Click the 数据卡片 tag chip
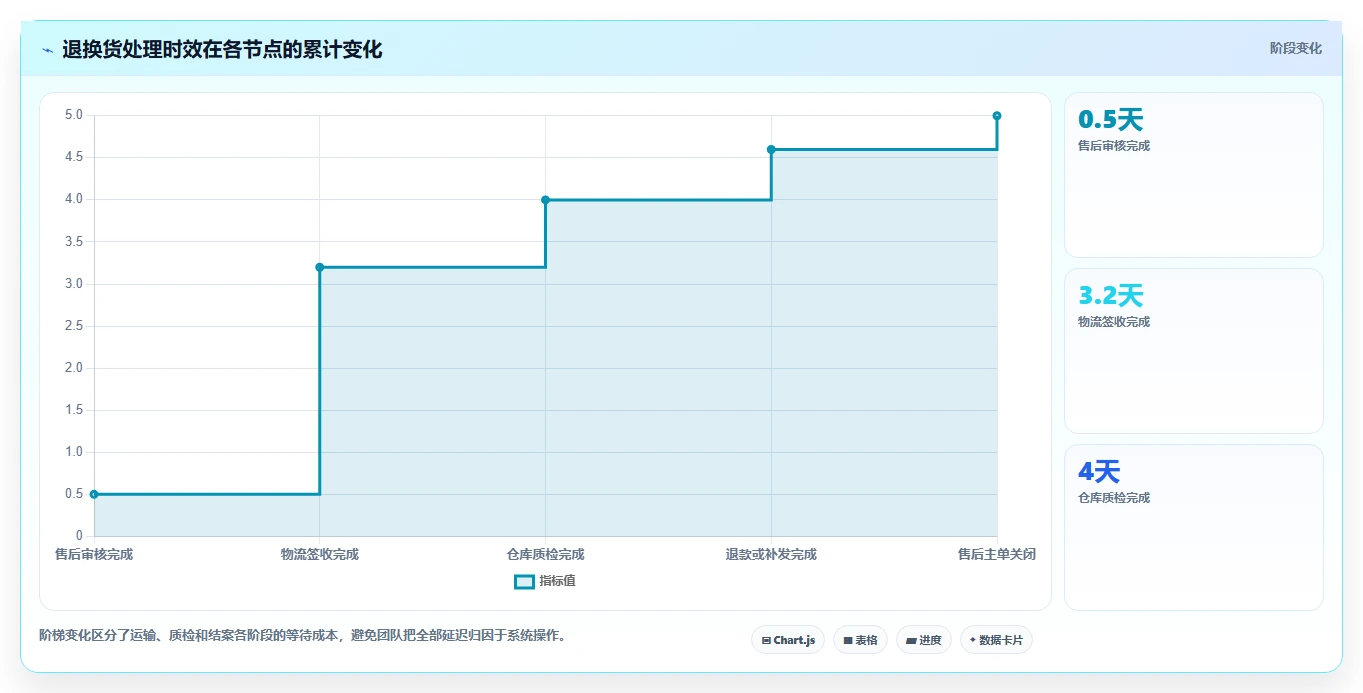The image size is (1363, 693). (x=996, y=640)
